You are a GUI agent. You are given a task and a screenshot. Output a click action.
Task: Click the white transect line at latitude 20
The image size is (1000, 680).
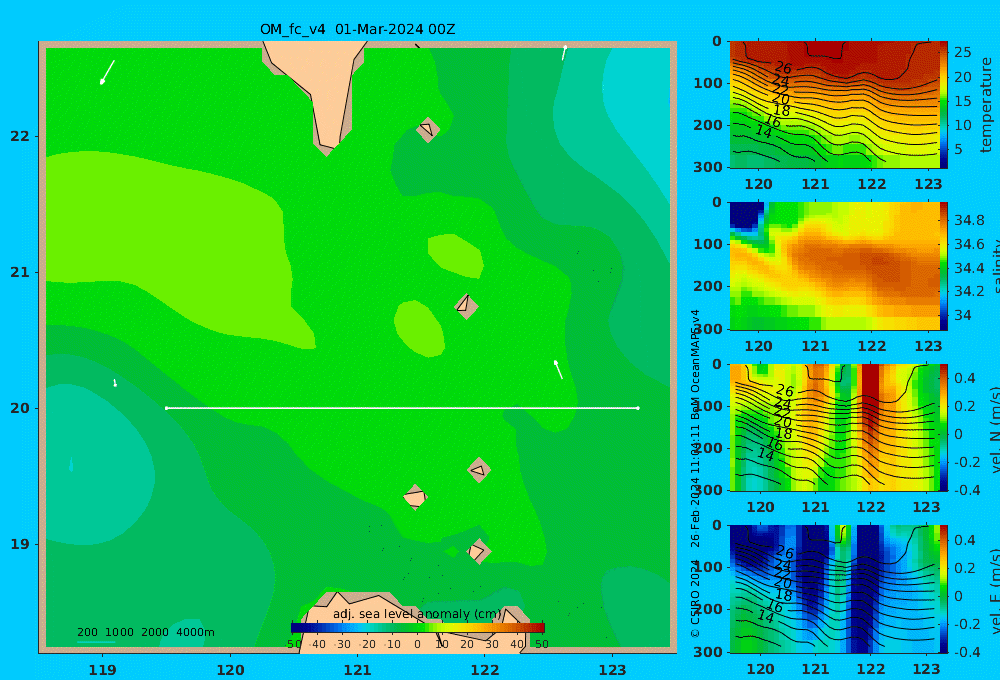(402, 408)
